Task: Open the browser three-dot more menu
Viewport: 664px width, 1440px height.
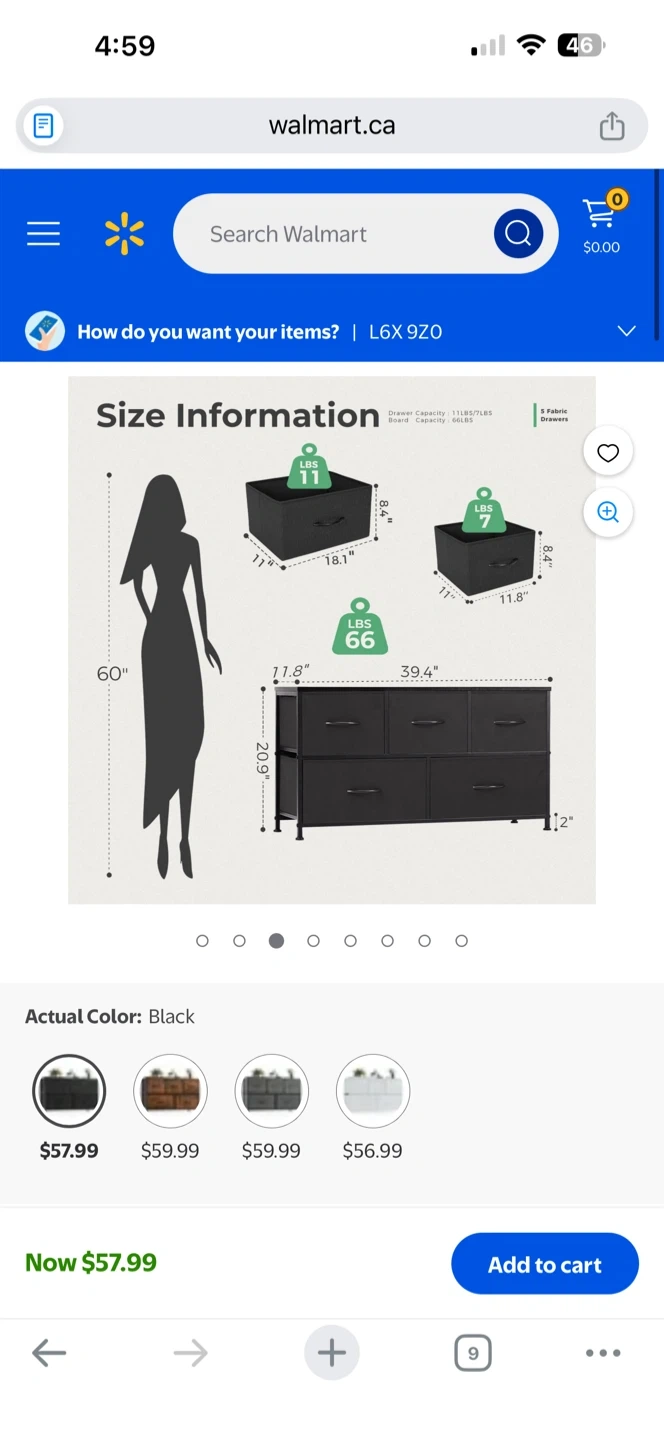Action: click(x=603, y=1353)
